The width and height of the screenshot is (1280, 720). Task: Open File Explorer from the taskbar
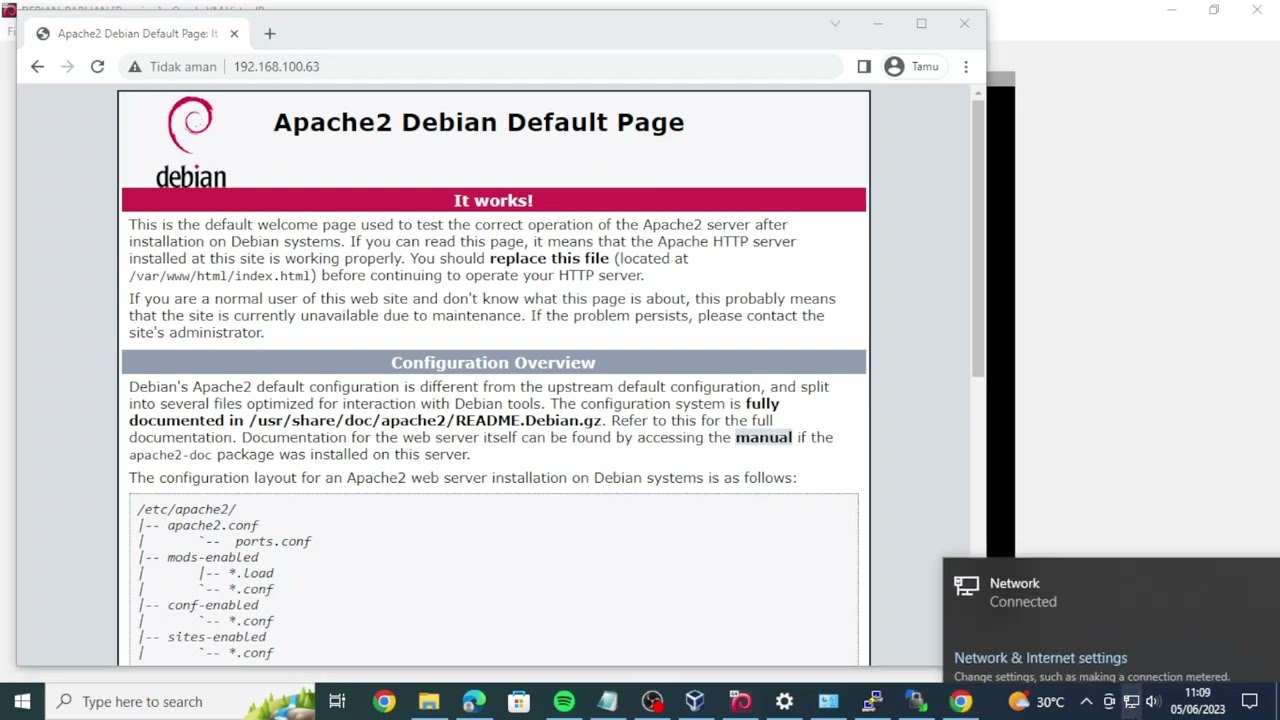(x=429, y=701)
